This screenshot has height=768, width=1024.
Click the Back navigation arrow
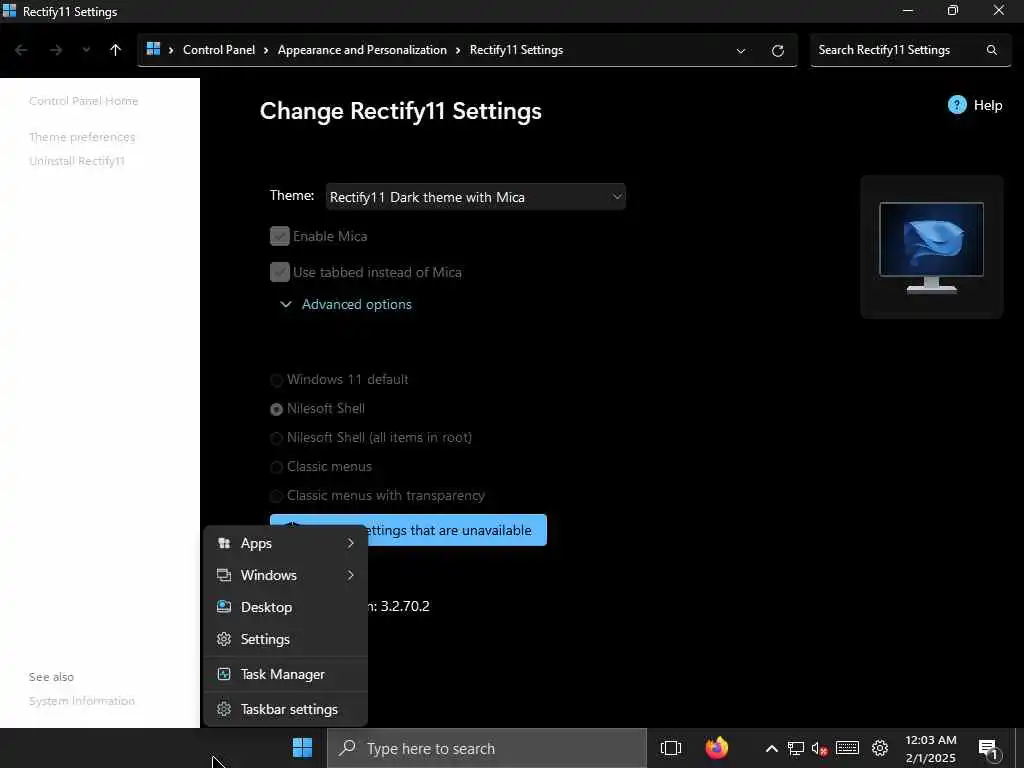pos(21,50)
